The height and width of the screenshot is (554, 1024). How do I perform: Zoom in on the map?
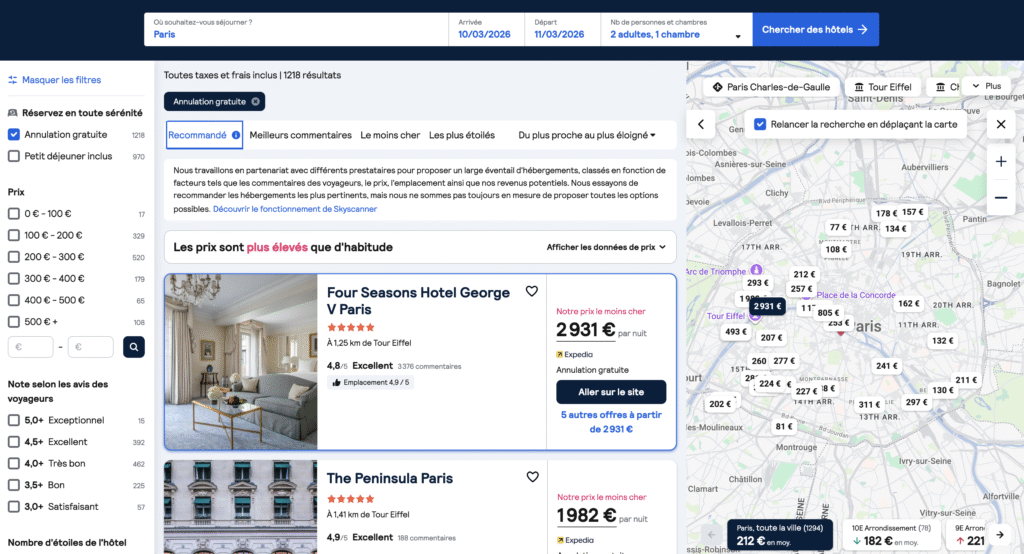click(1000, 161)
